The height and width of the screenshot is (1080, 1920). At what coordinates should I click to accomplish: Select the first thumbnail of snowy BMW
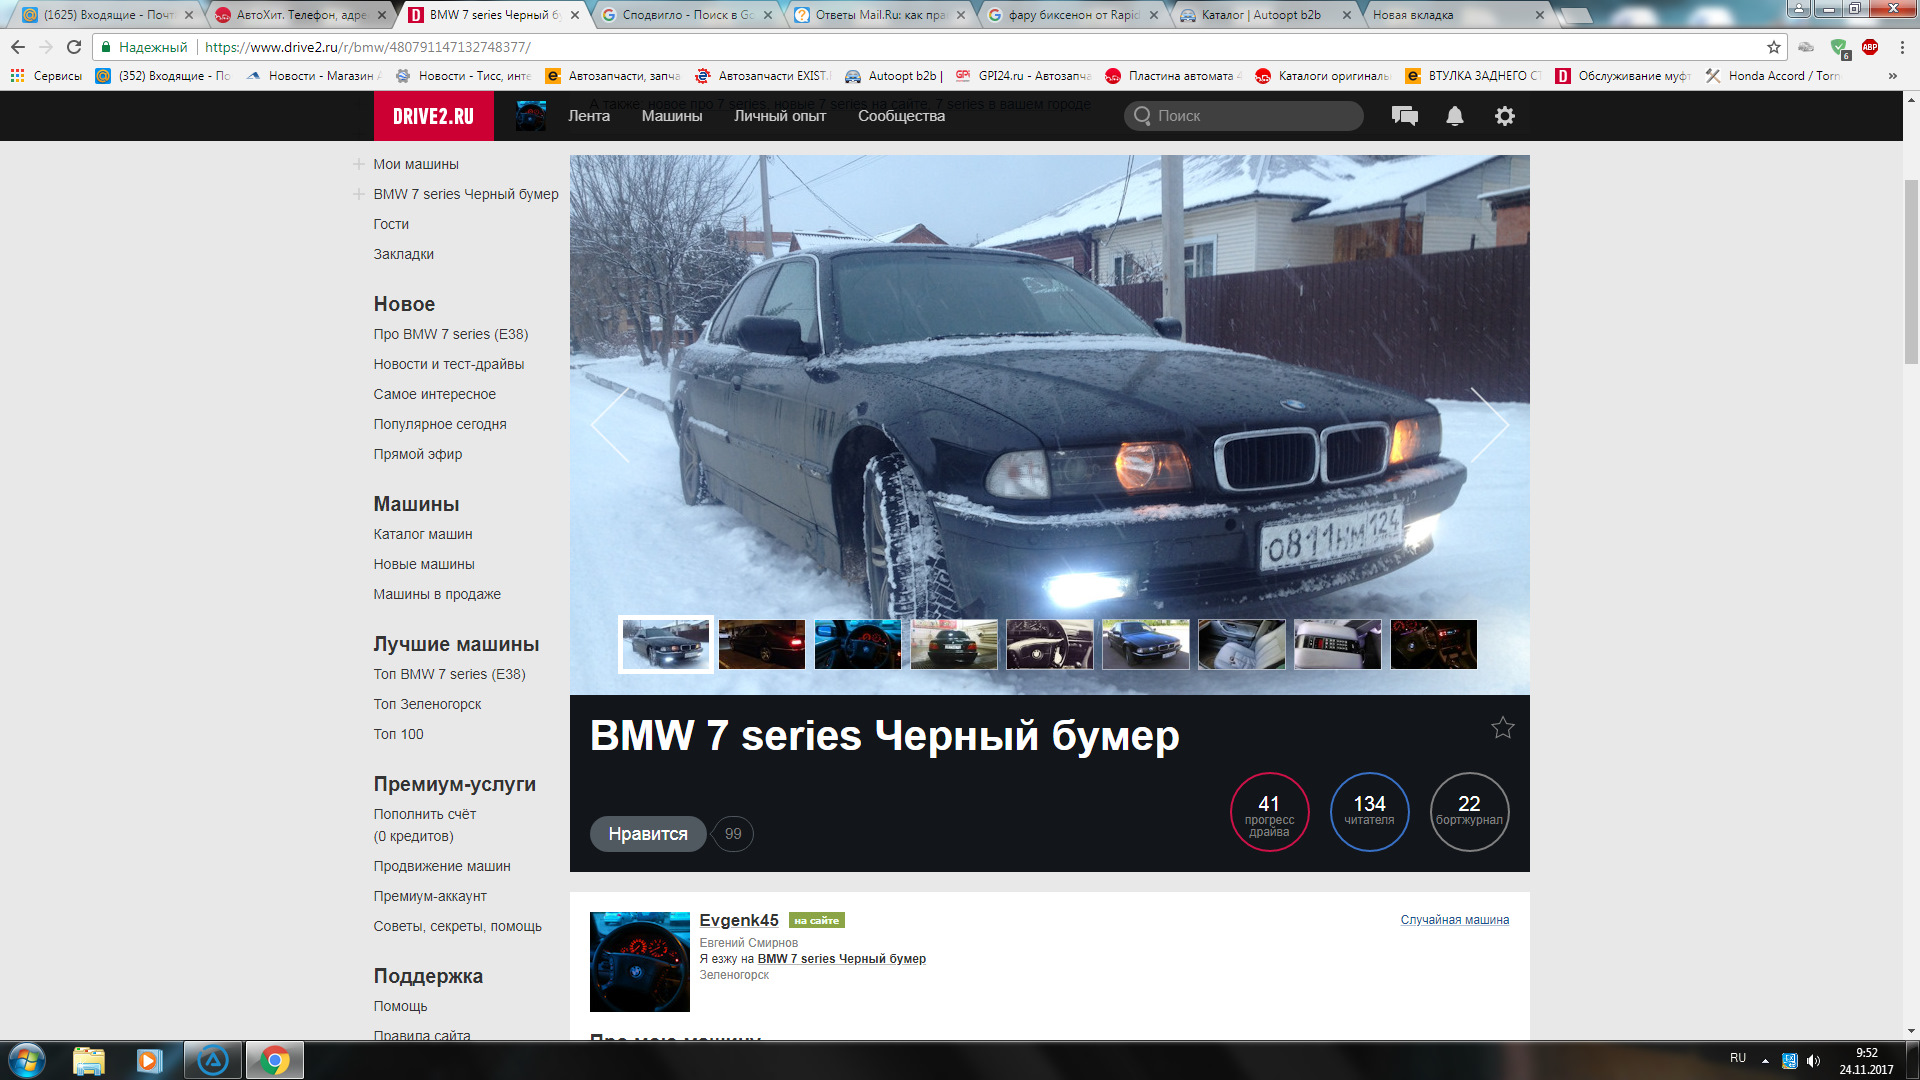666,644
